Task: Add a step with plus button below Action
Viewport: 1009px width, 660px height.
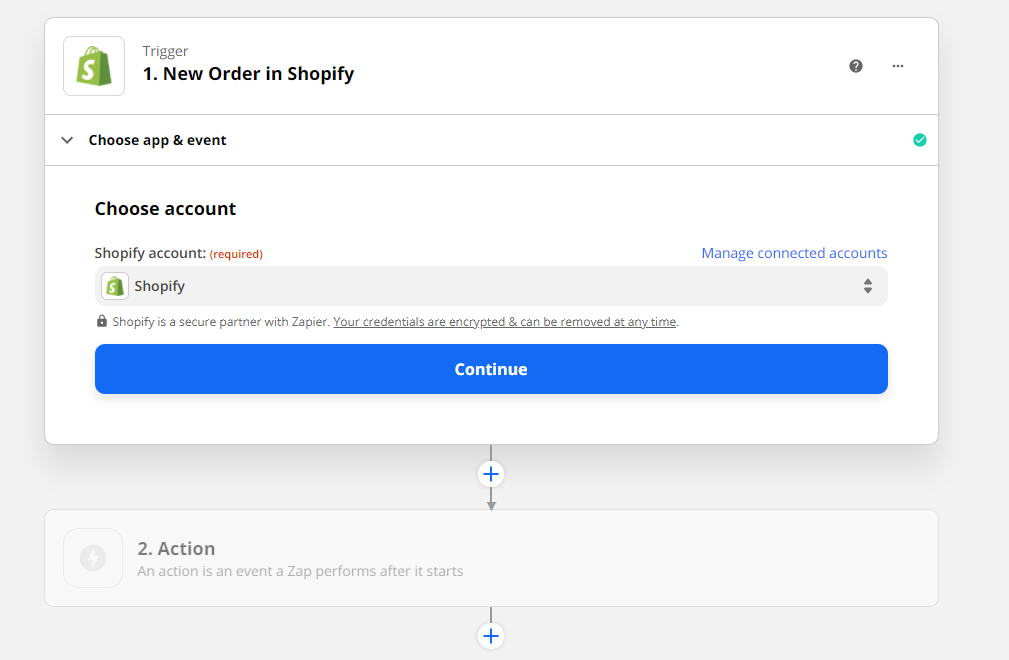Action: click(491, 636)
